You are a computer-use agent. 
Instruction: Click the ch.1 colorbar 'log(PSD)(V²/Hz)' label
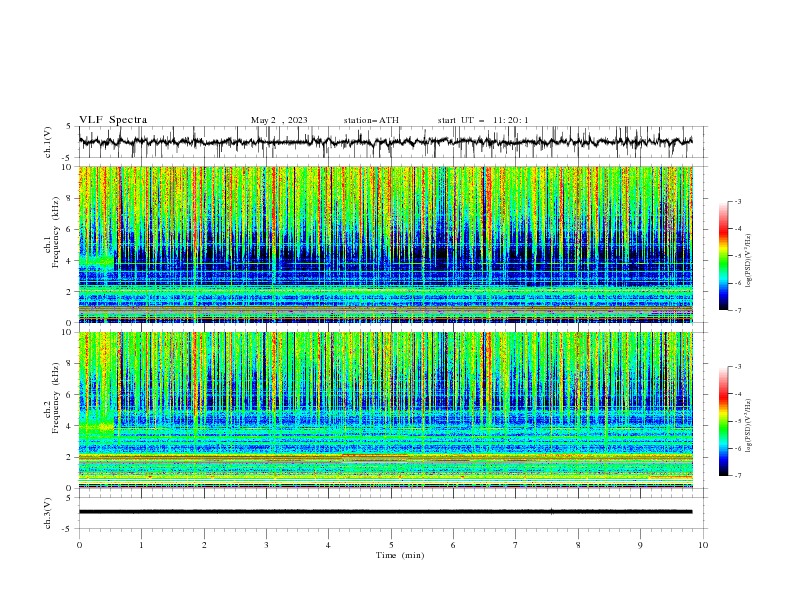pos(748,260)
